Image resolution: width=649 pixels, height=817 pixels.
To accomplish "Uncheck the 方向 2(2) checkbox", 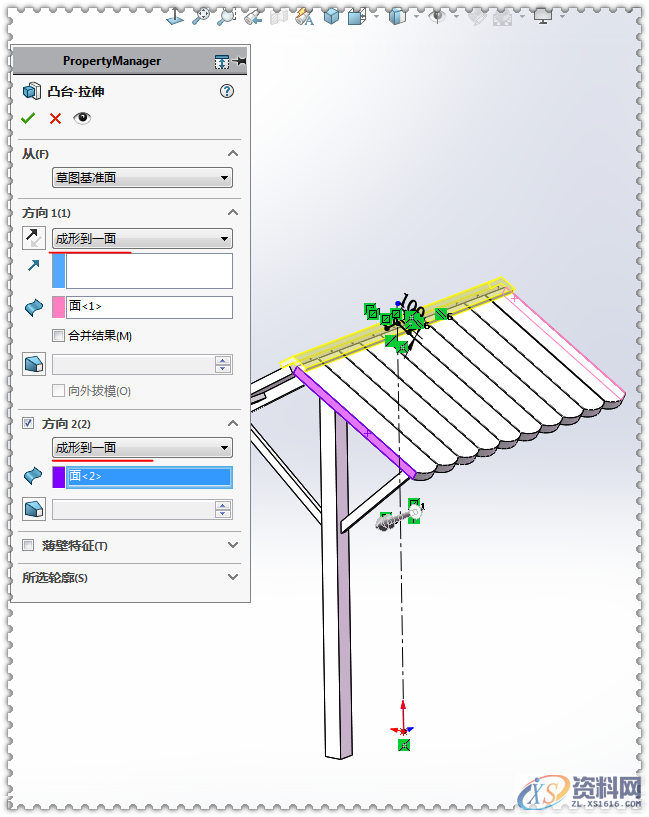I will click(x=28, y=423).
